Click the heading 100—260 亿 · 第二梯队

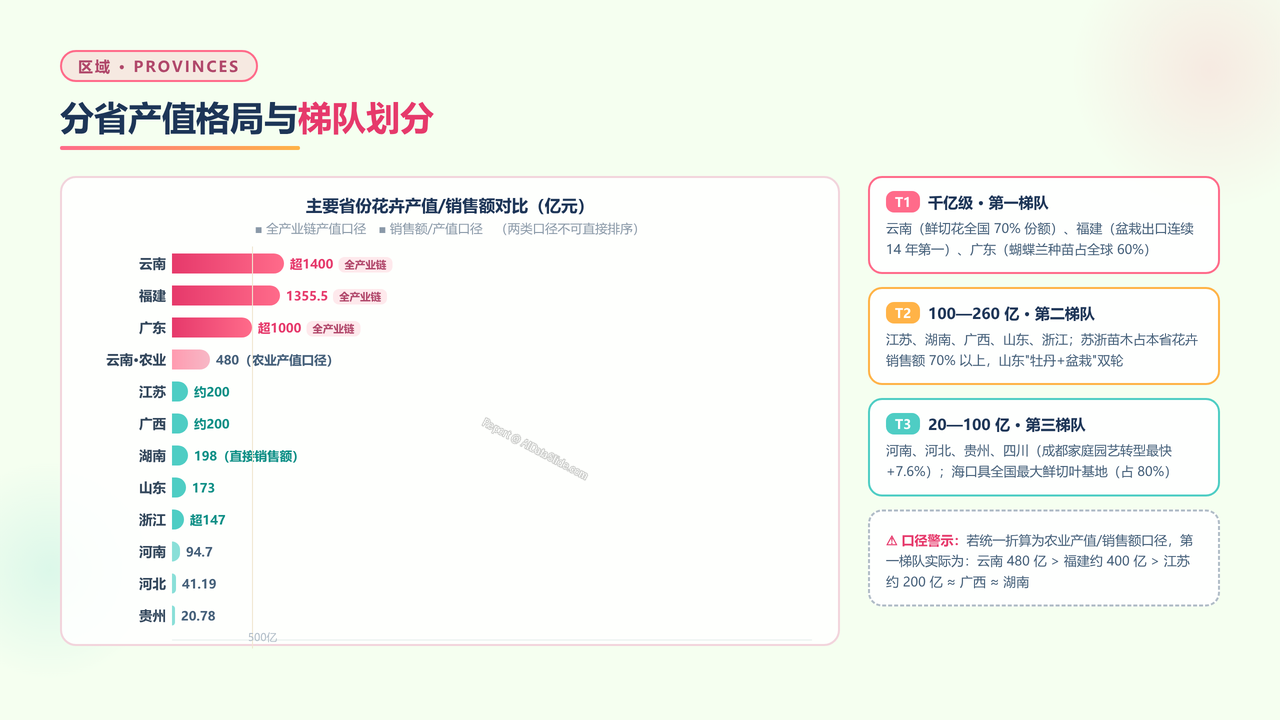1011,314
